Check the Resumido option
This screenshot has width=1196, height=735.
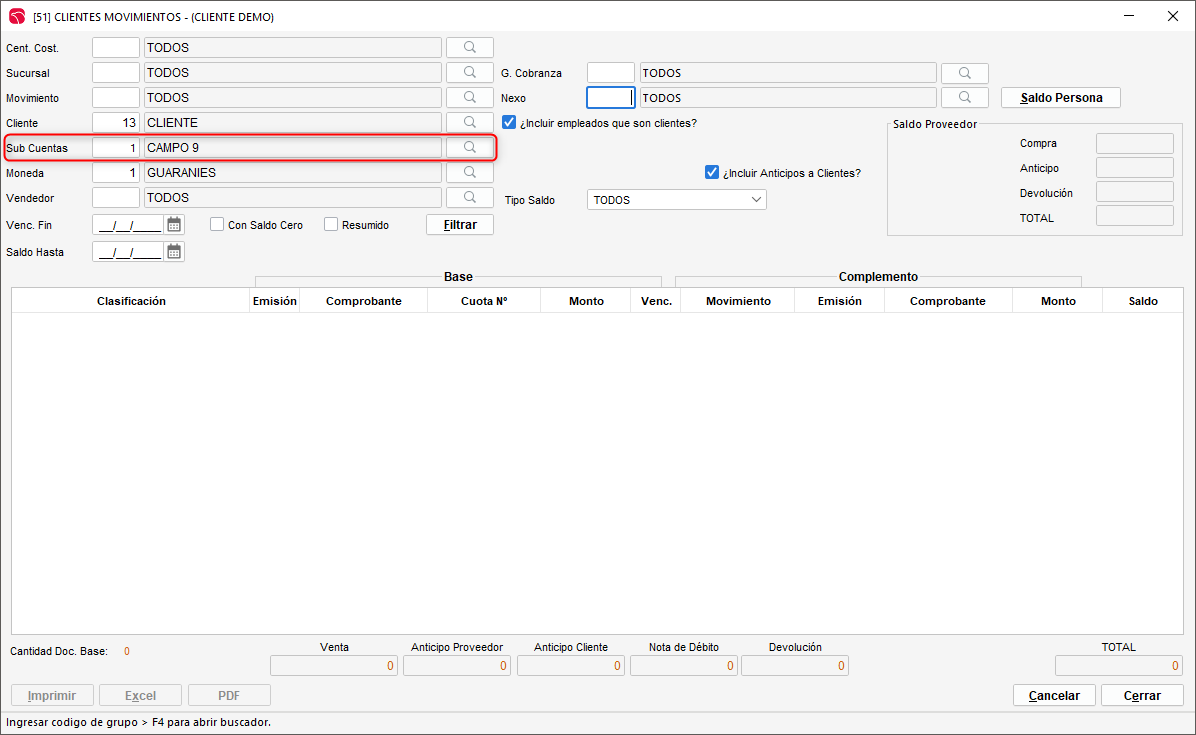tap(331, 225)
